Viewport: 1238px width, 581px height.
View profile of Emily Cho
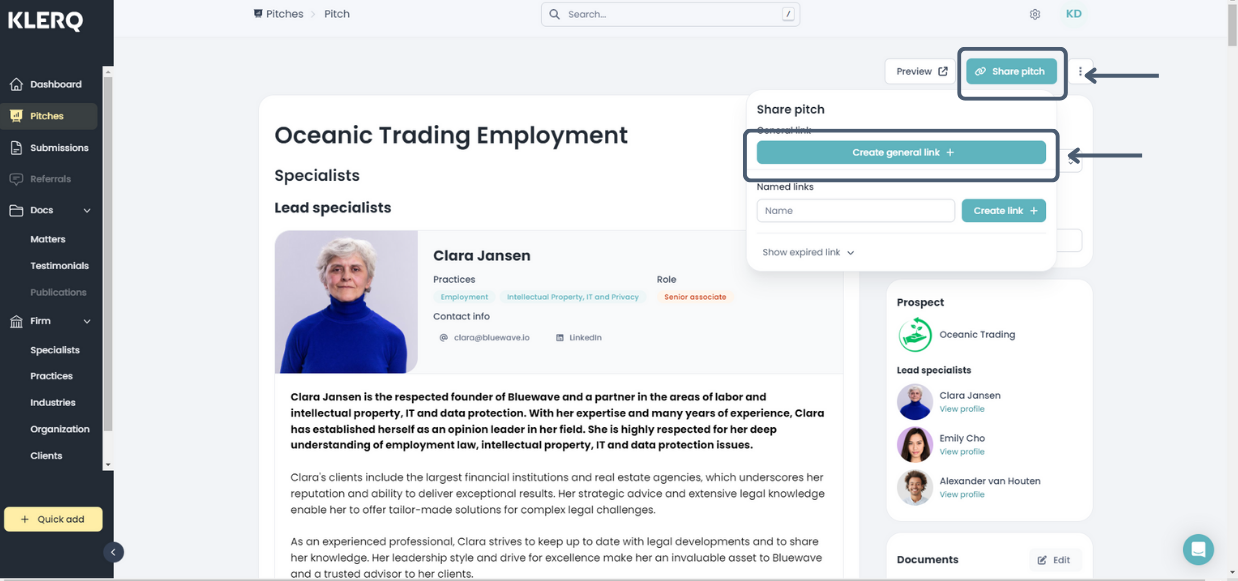961,452
